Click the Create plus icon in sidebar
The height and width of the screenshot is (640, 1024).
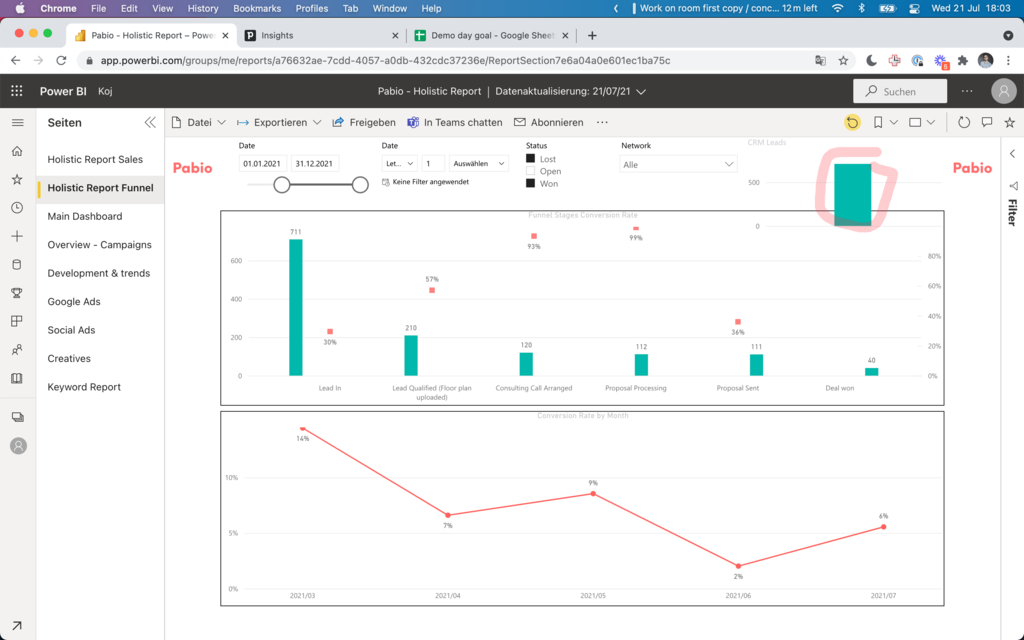pyautogui.click(x=17, y=236)
